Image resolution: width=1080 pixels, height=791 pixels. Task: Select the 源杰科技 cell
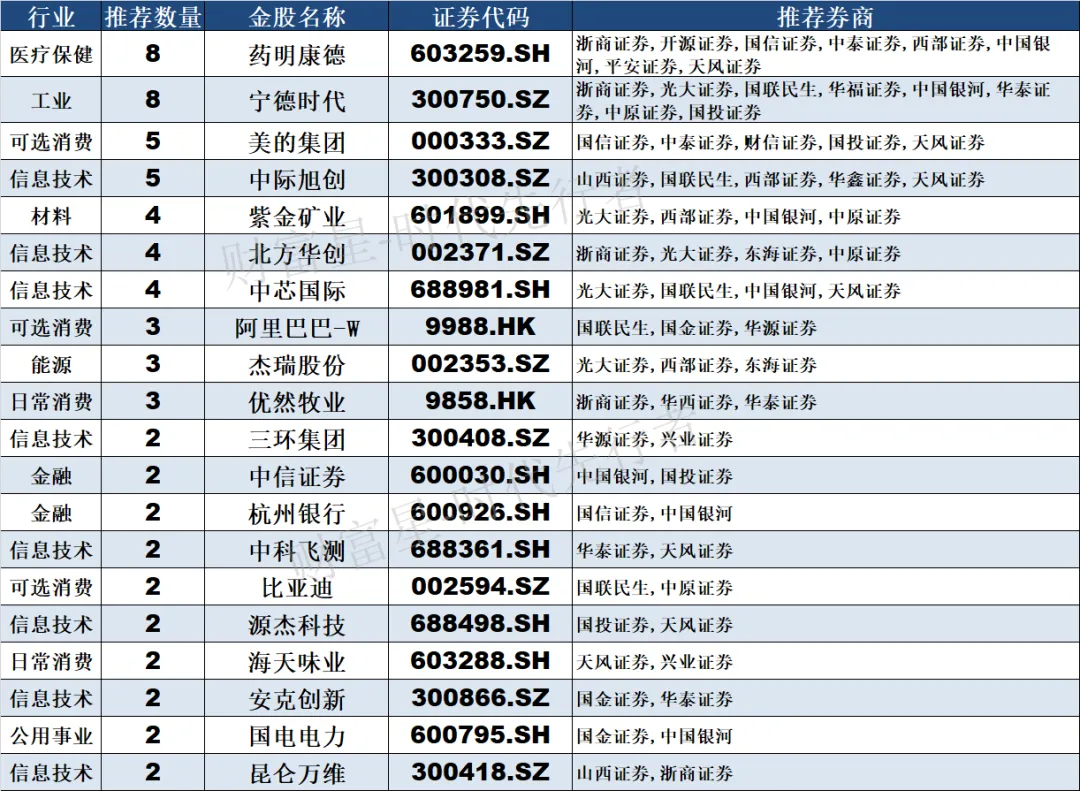(x=296, y=626)
